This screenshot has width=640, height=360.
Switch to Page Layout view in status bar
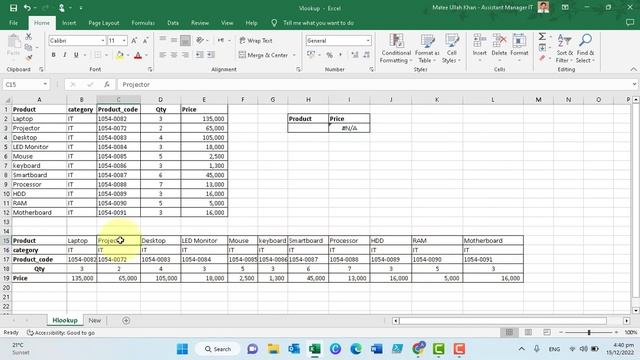tap(528, 332)
